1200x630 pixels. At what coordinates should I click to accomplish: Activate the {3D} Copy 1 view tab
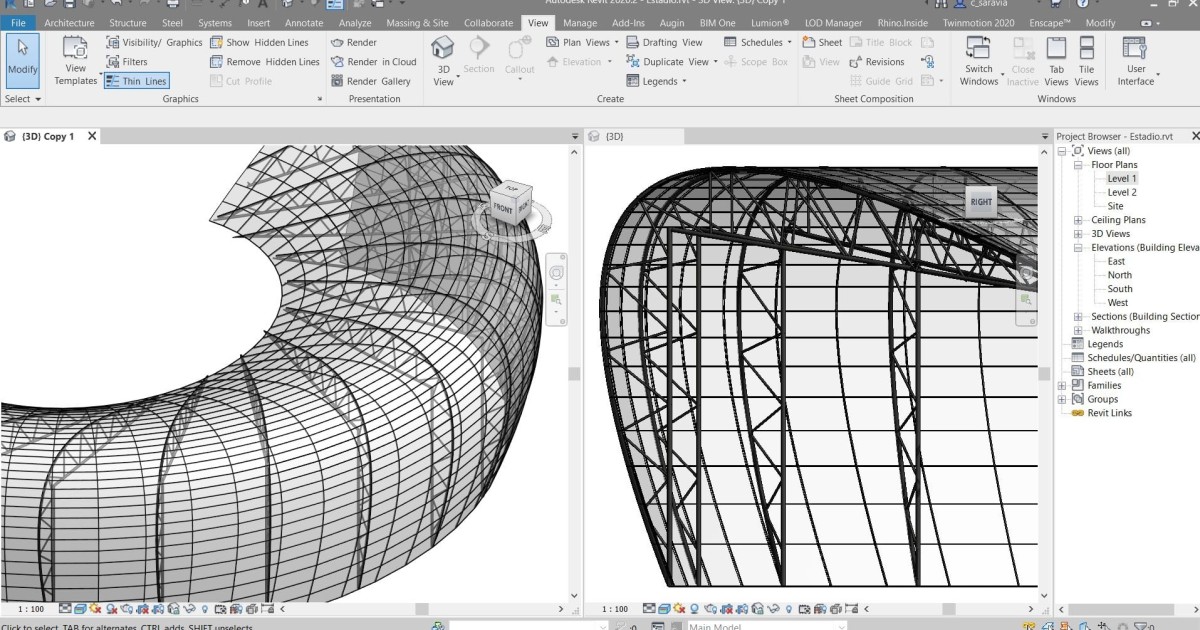coord(45,136)
